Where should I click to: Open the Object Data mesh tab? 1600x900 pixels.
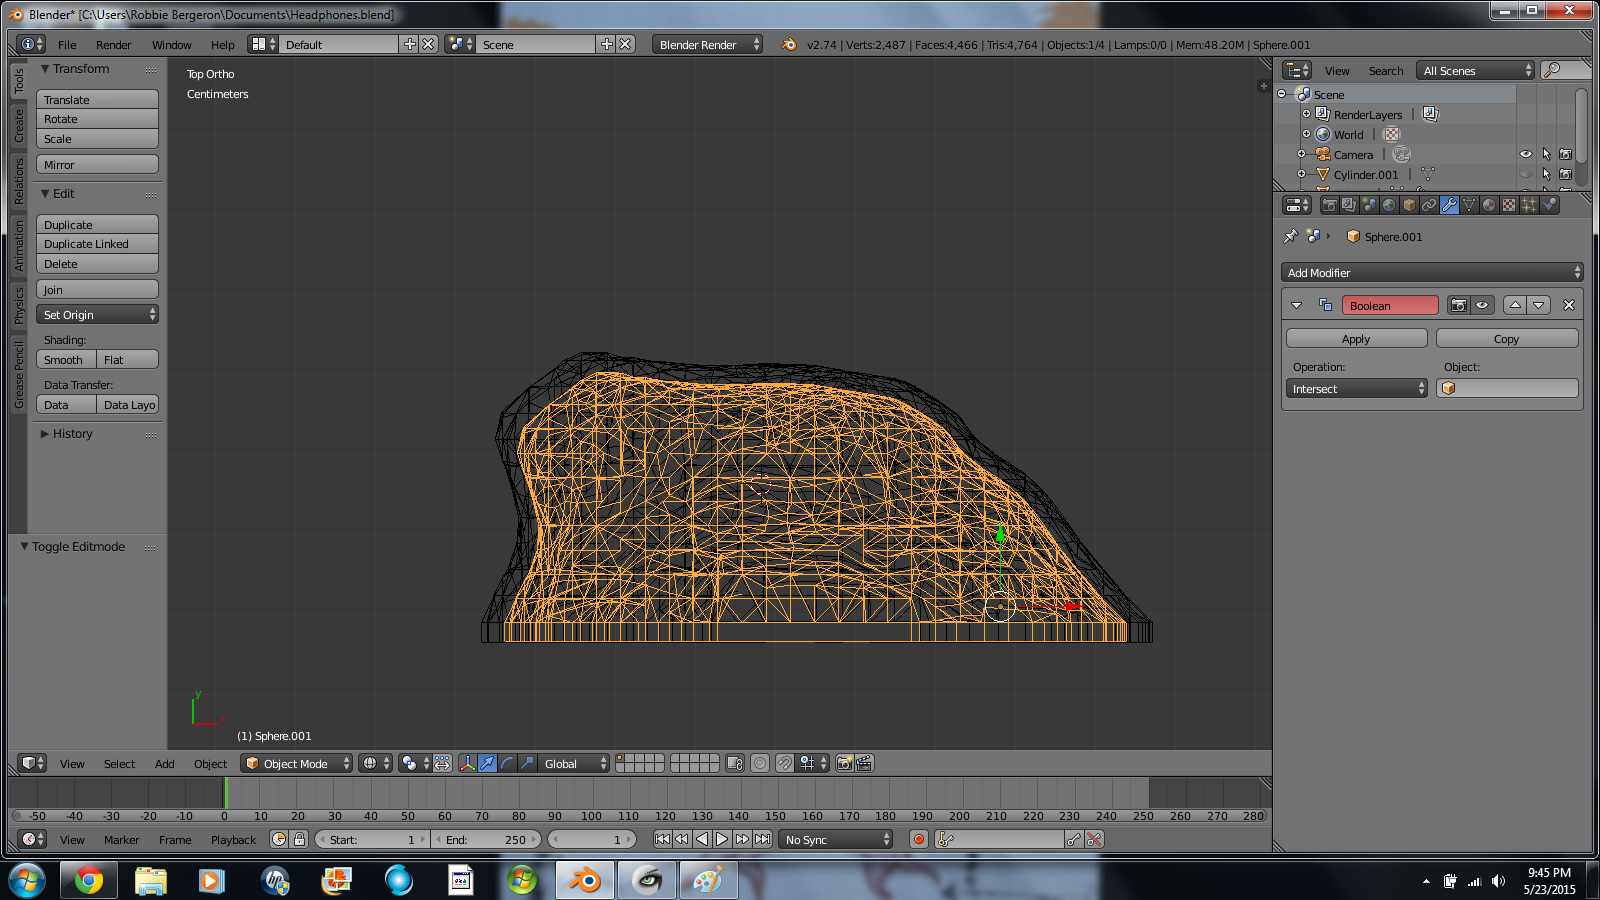(x=1469, y=205)
